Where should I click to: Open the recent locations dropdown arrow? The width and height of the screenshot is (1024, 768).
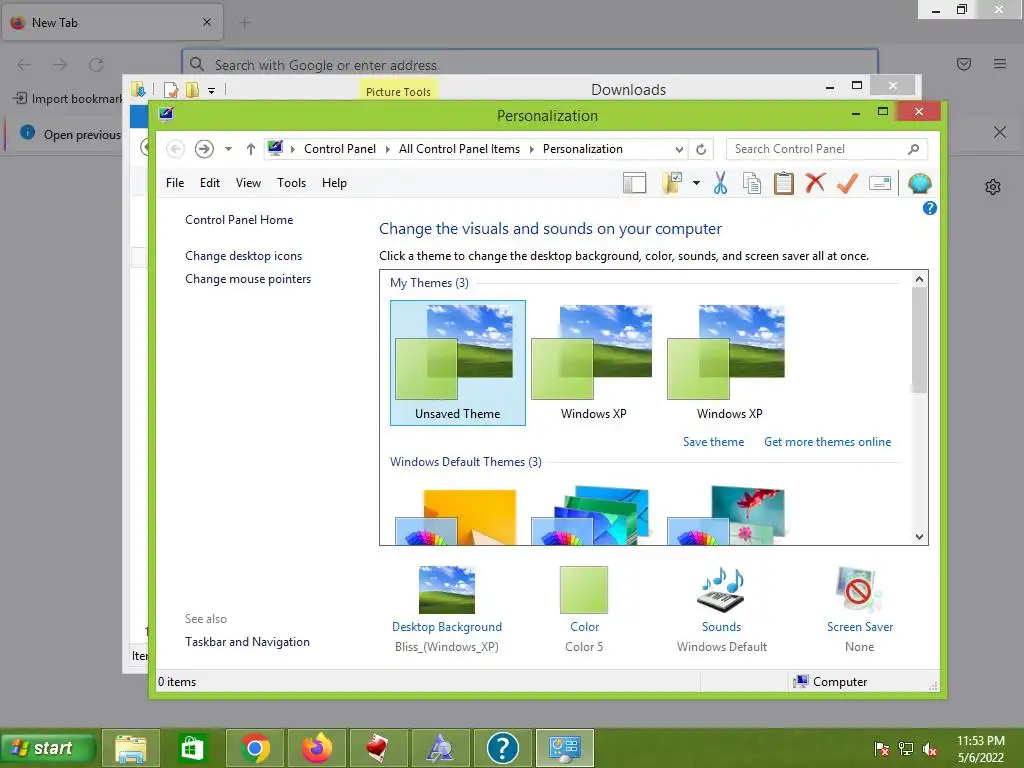tap(228, 149)
